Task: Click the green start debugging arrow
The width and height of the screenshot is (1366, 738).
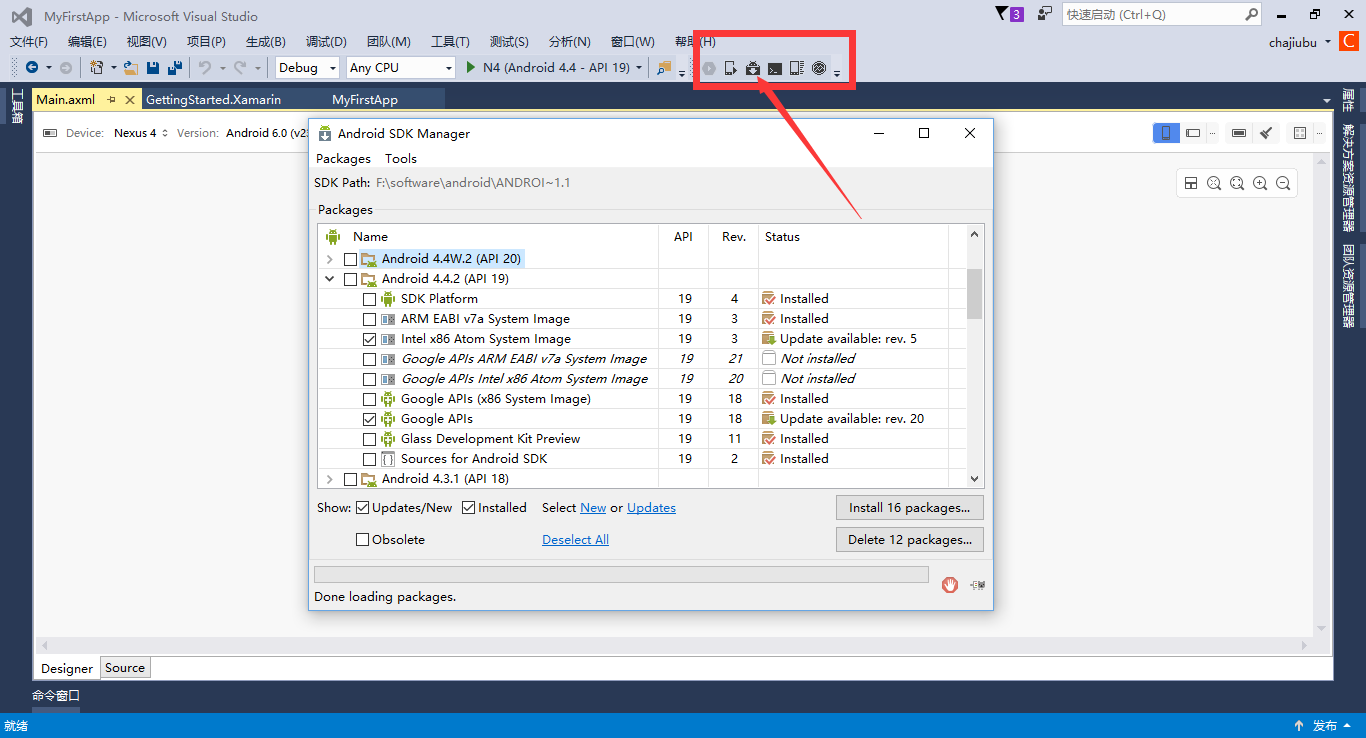Action: tap(472, 68)
